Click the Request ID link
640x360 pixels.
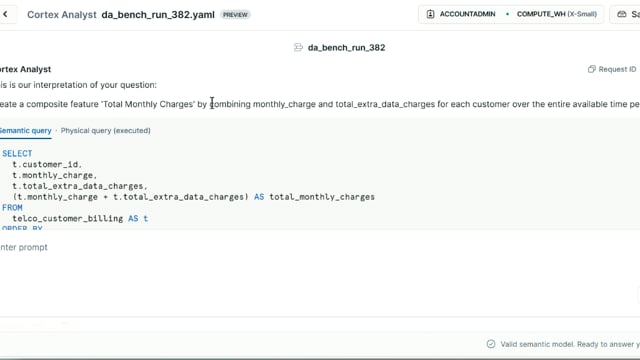(x=617, y=69)
